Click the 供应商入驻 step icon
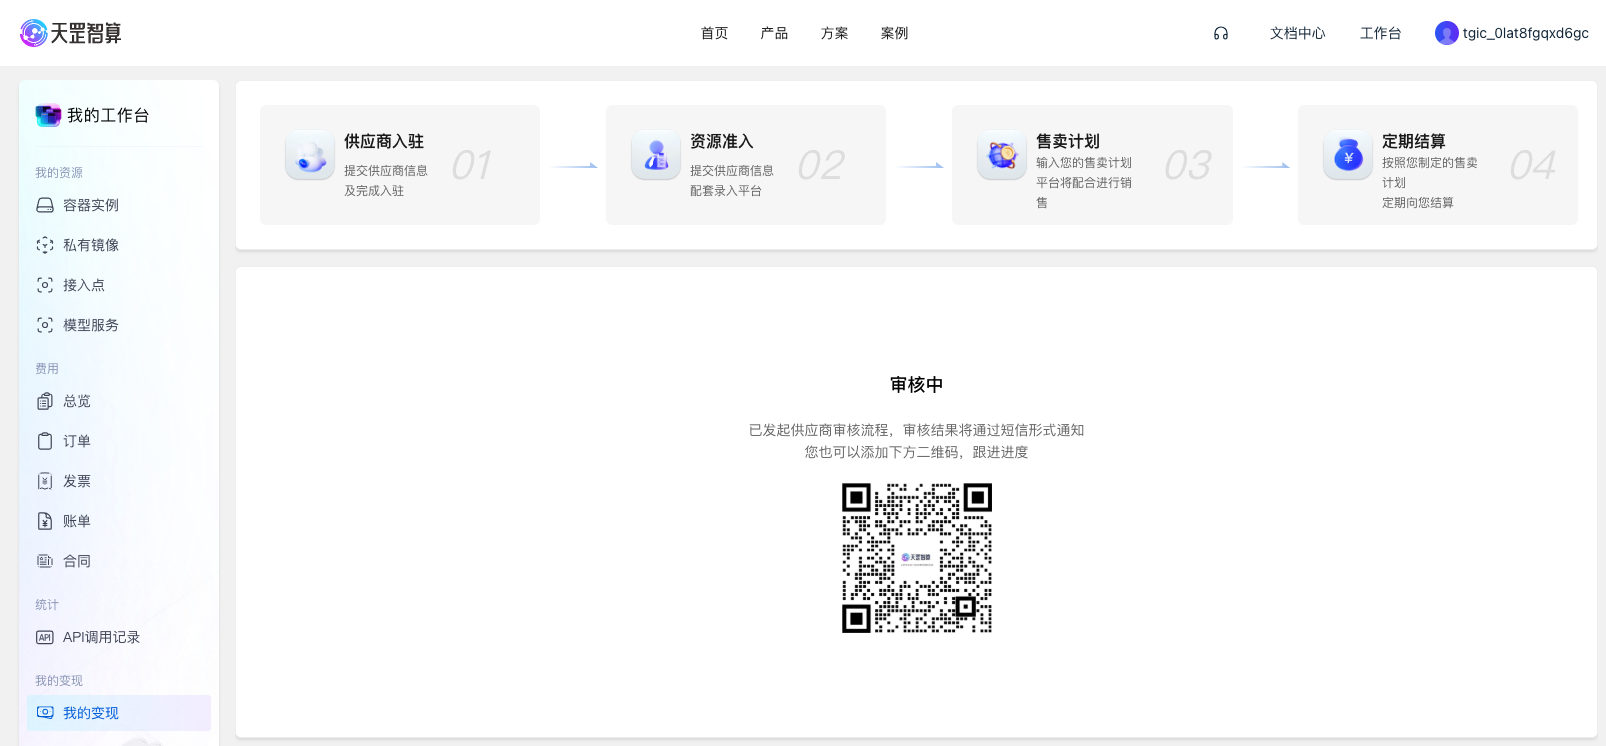This screenshot has height=746, width=1606. tap(310, 155)
